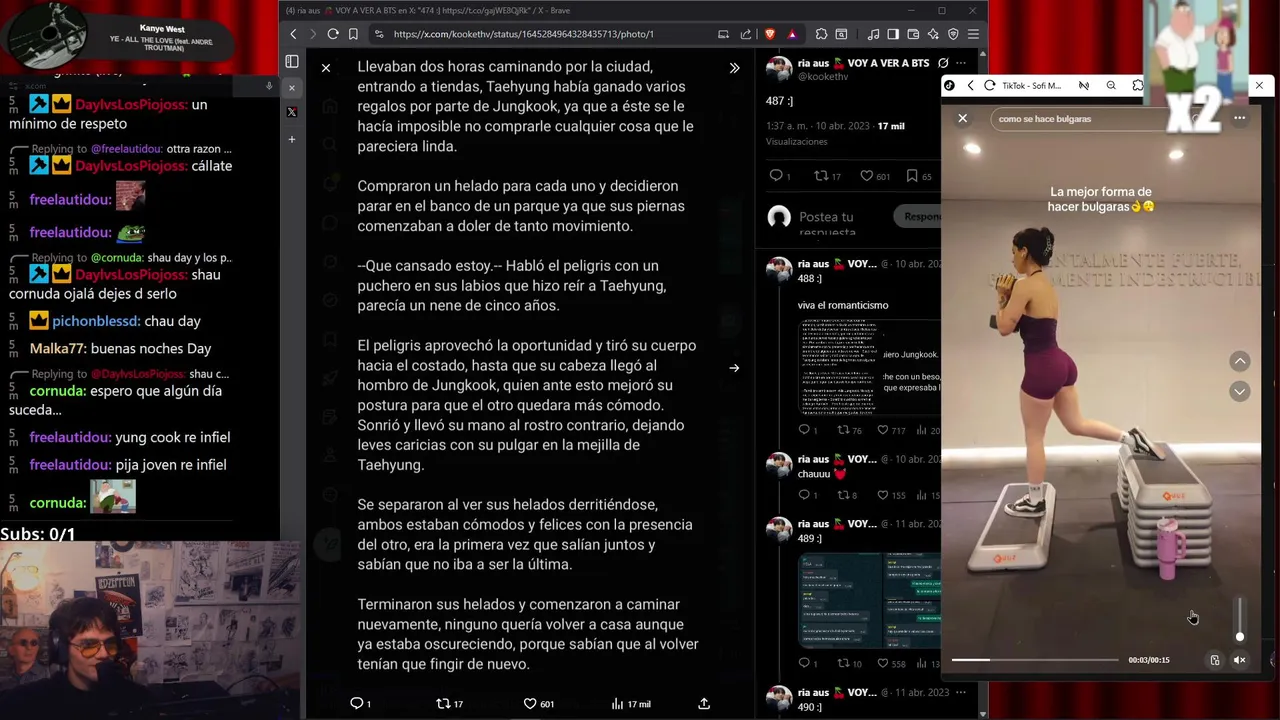
Task: Share this page from address bar
Action: click(745, 34)
